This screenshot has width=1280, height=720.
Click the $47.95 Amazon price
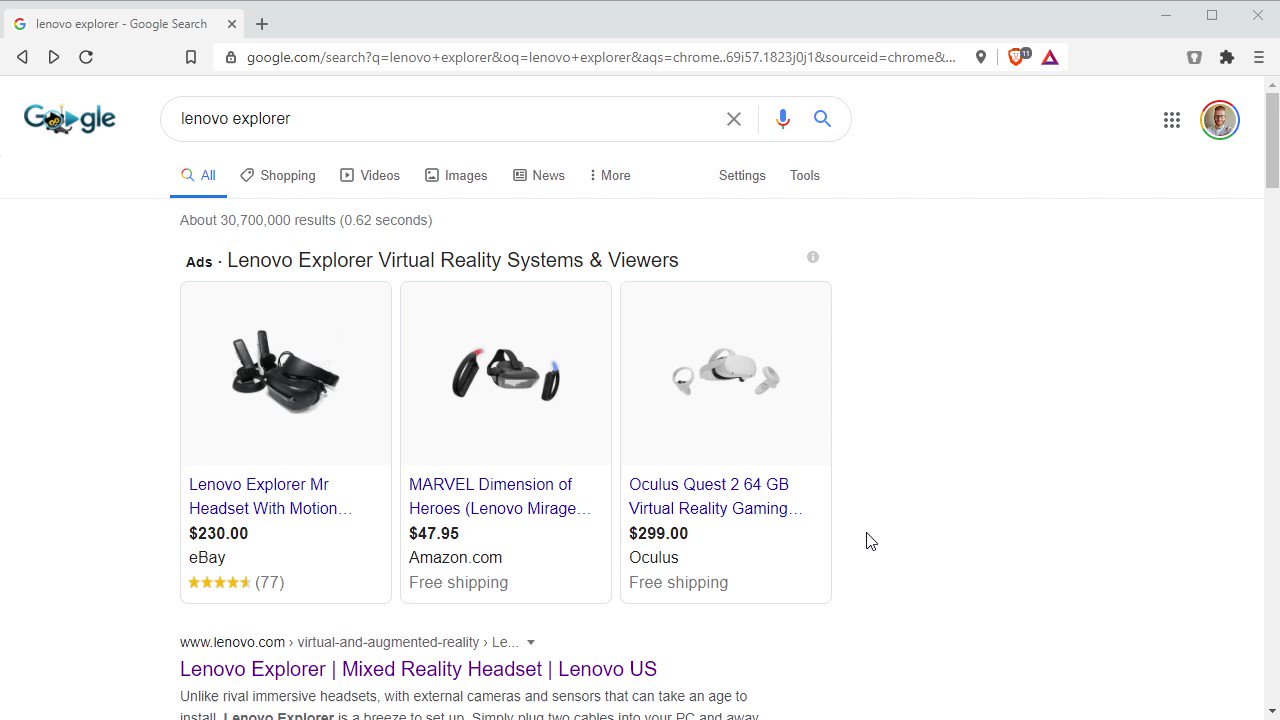(434, 533)
